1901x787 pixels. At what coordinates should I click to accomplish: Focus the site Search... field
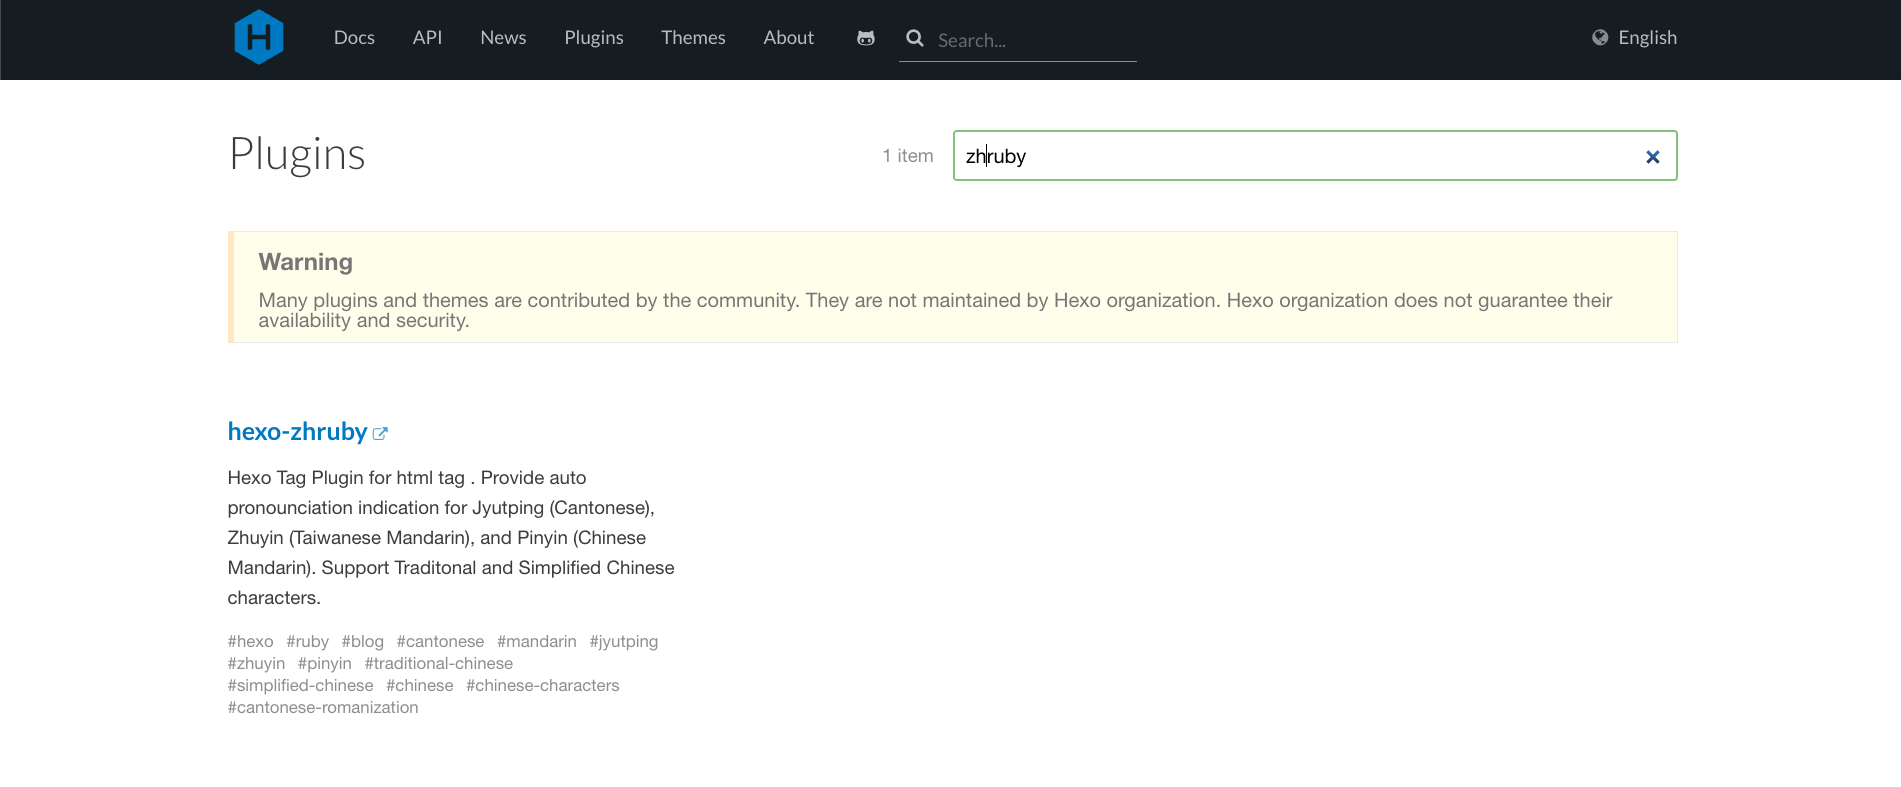pos(1030,41)
